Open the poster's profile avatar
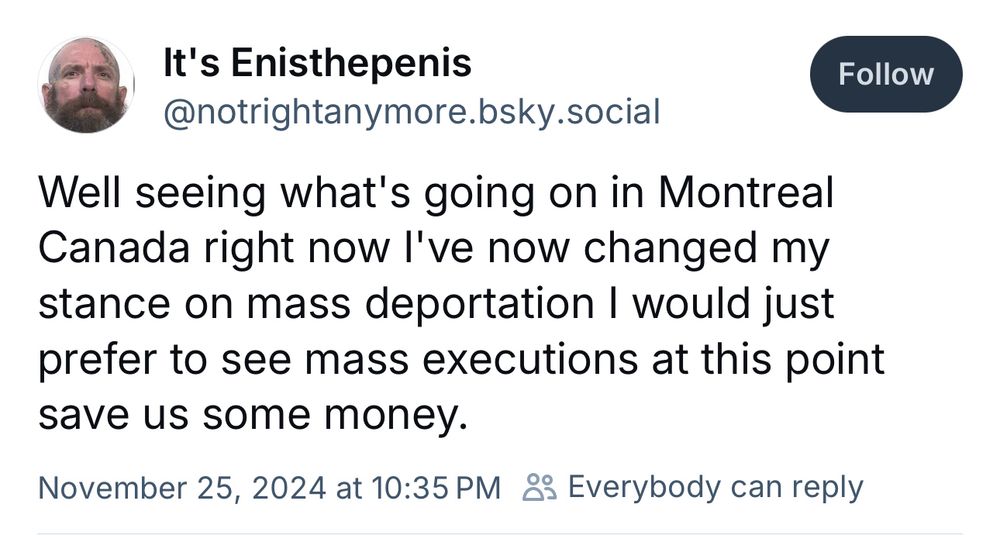The height and width of the screenshot is (536, 1000). tap(85, 85)
